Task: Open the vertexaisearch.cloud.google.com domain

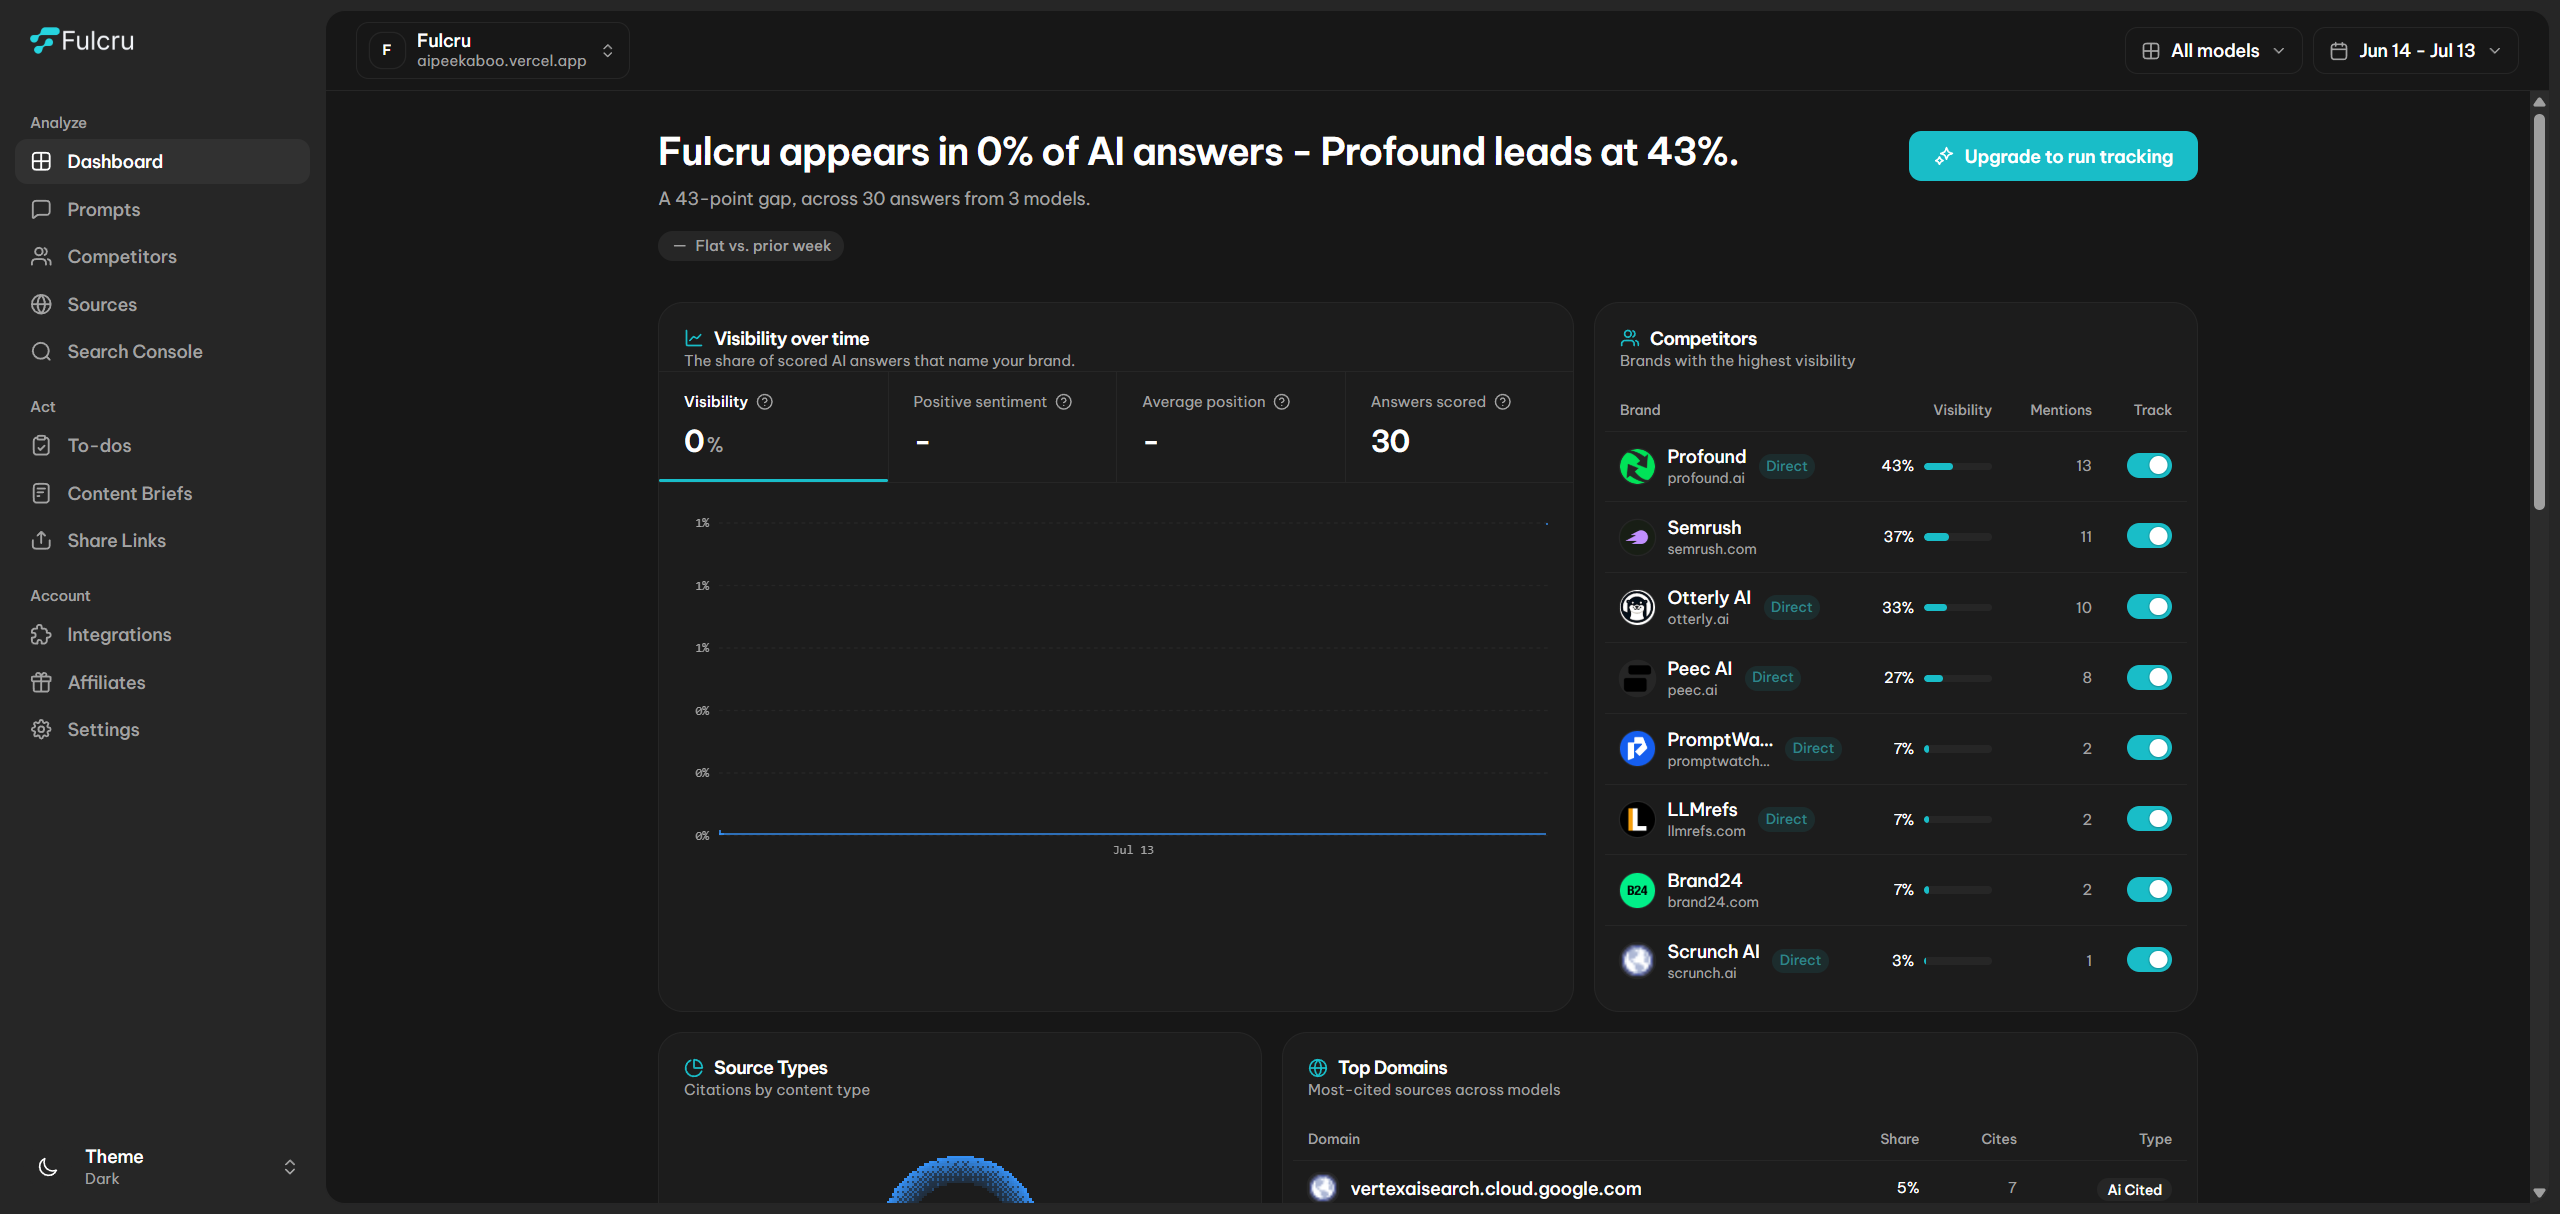Action: [1496, 1188]
